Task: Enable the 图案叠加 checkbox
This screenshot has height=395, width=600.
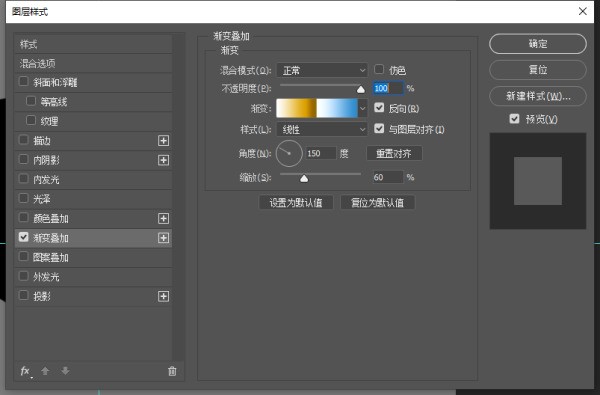Action: (23, 256)
